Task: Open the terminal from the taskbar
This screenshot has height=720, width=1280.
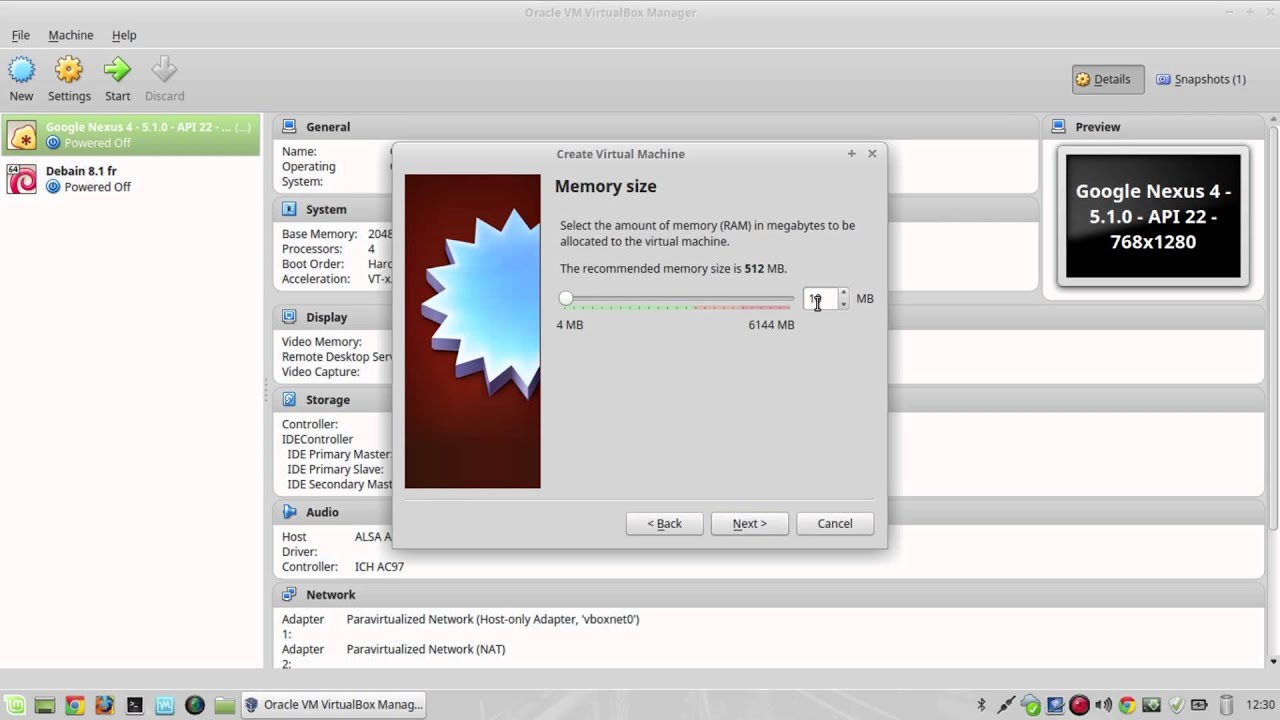Action: point(135,705)
